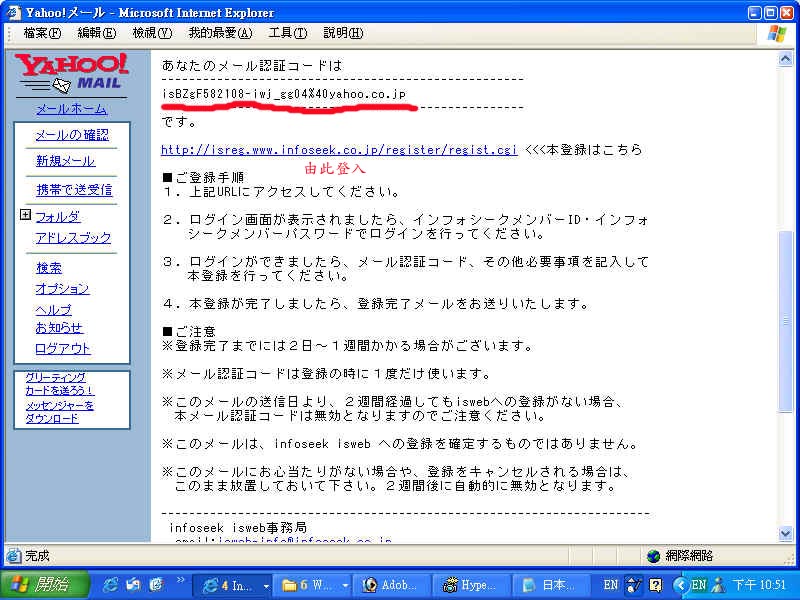Click the Internet Explorer title bar icon
This screenshot has width=800, height=600.
pos(13,12)
